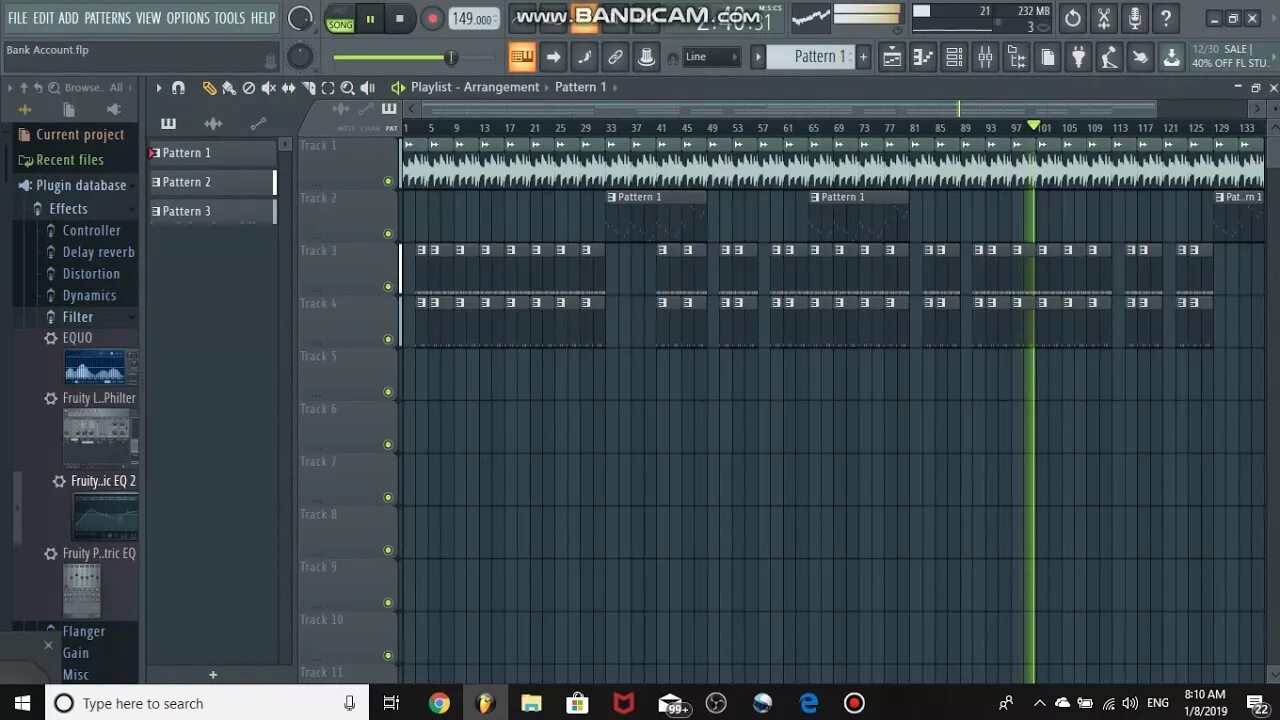Image resolution: width=1280 pixels, height=720 pixels.
Task: Open the help question mark icon
Action: (1166, 18)
